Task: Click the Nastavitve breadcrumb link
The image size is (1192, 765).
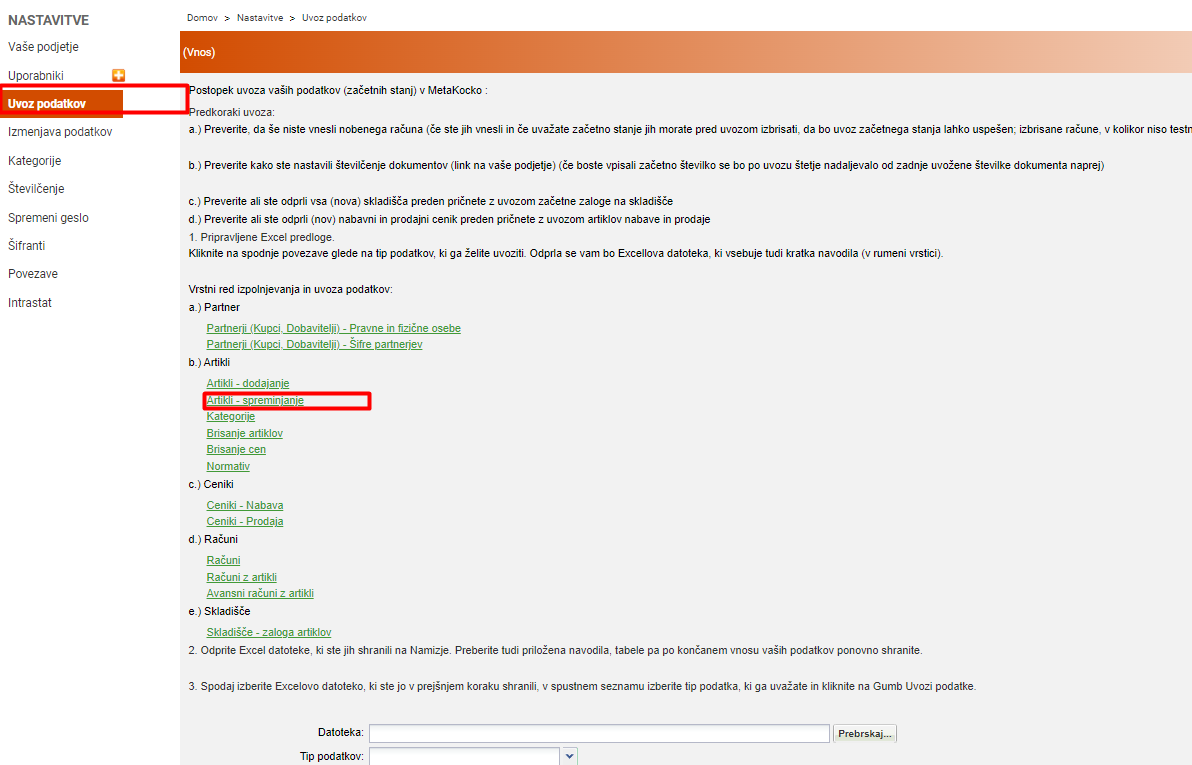Action: (260, 17)
